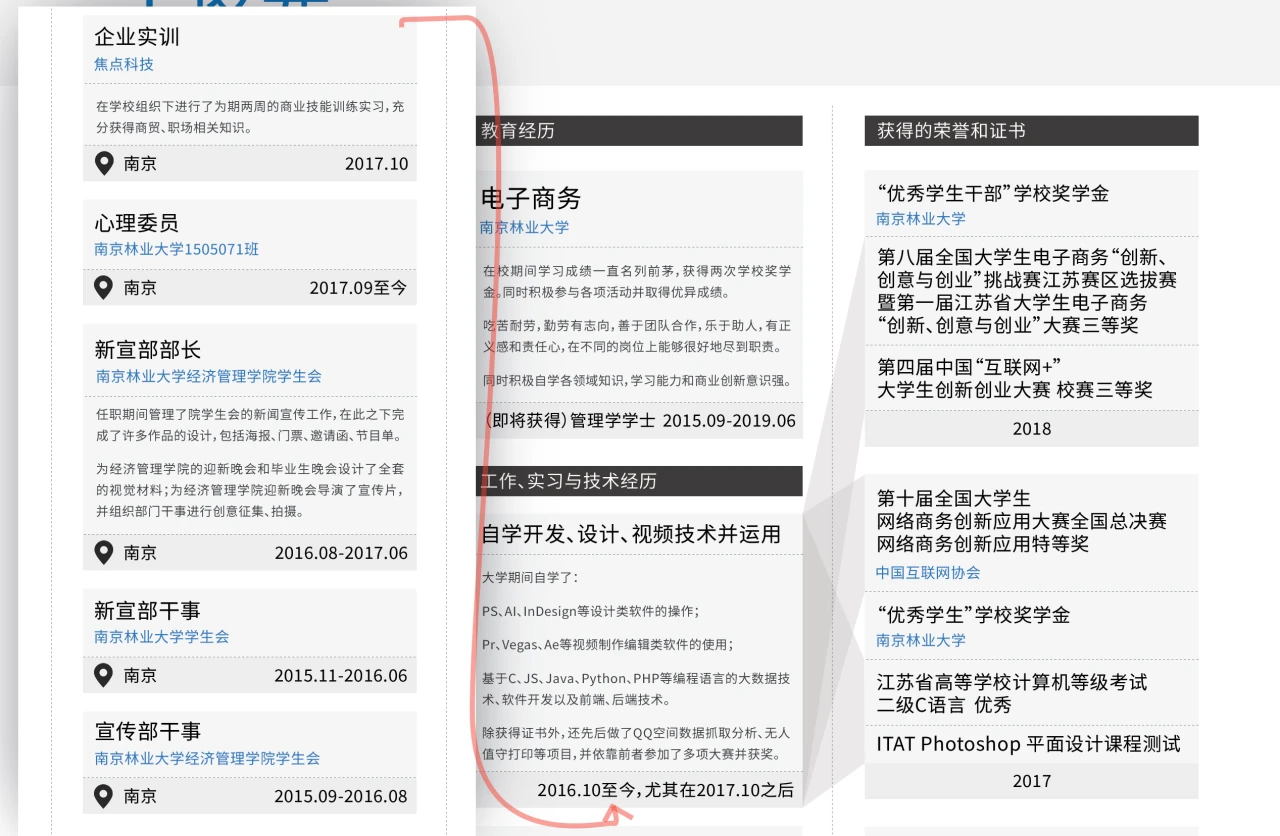The width and height of the screenshot is (1280, 836).
Task: Open 南京林业大学学生会 link under 新宣部干事
Action: coord(162,636)
